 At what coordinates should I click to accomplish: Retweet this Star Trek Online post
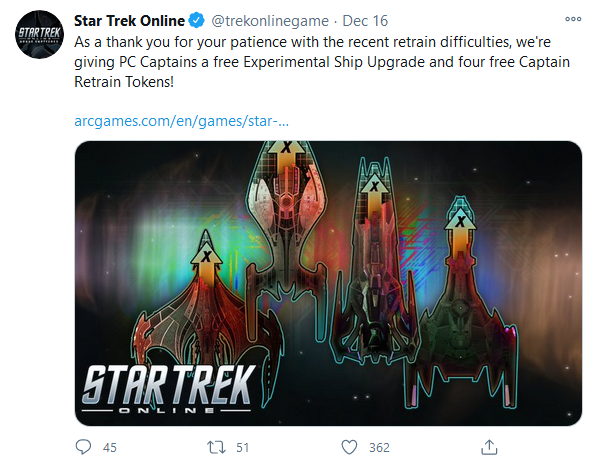pos(216,447)
